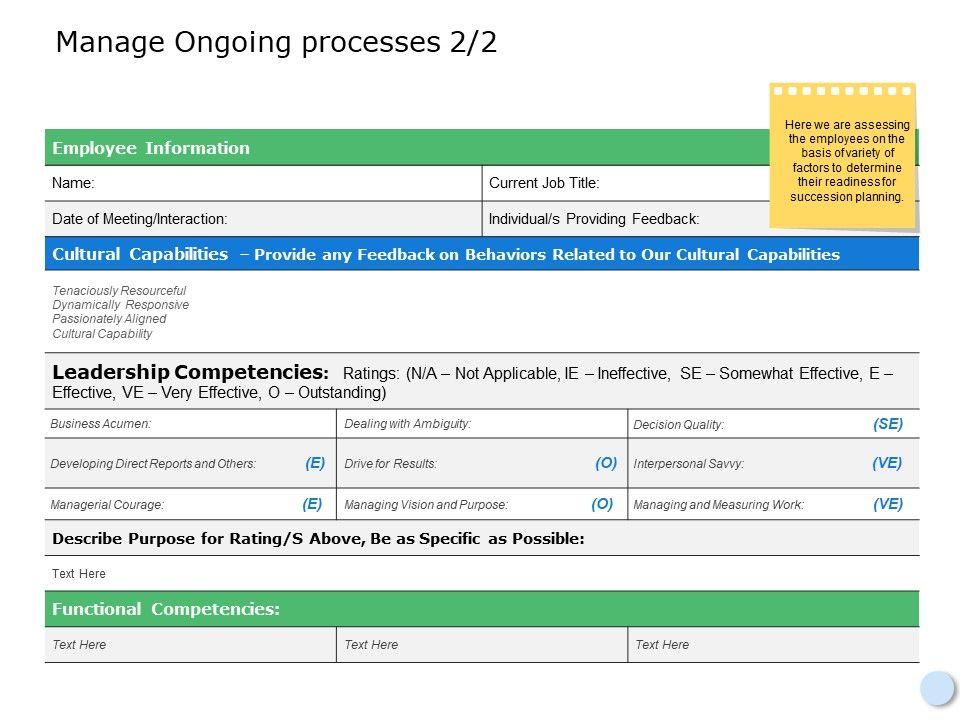Select the (E) rating for Developing Direct Reports
The width and height of the screenshot is (960, 720).
pos(315,463)
